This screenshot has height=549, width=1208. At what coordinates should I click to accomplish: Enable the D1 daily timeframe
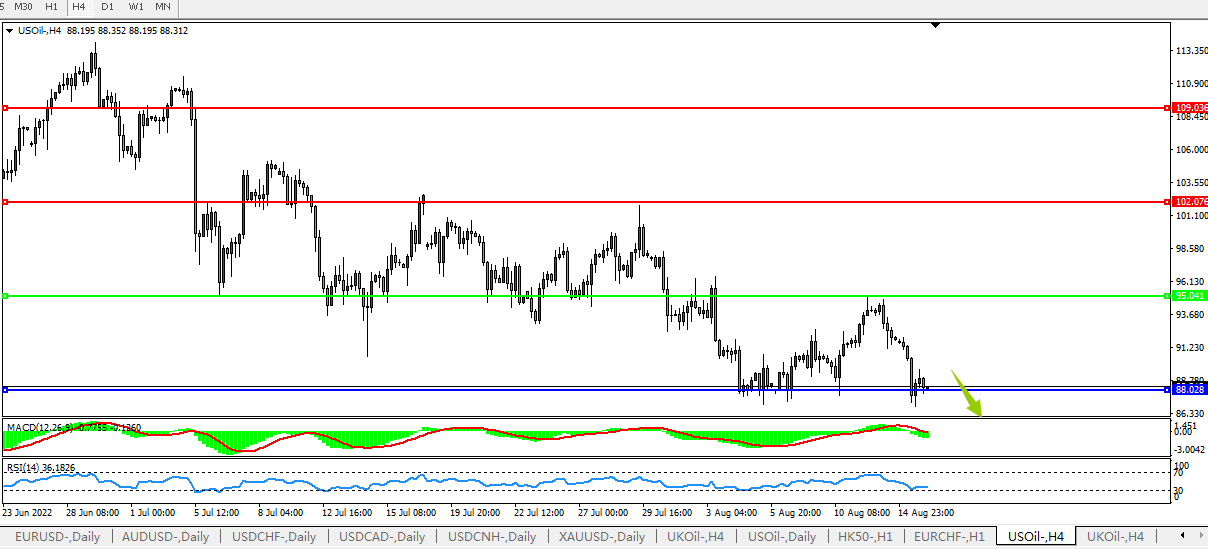click(x=107, y=7)
